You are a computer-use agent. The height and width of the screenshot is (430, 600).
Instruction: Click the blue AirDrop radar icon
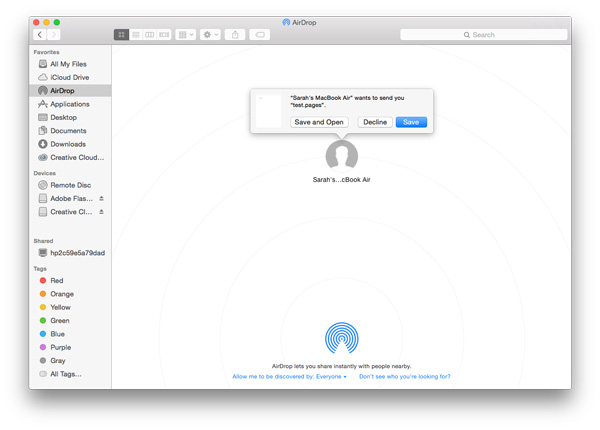tap(342, 338)
